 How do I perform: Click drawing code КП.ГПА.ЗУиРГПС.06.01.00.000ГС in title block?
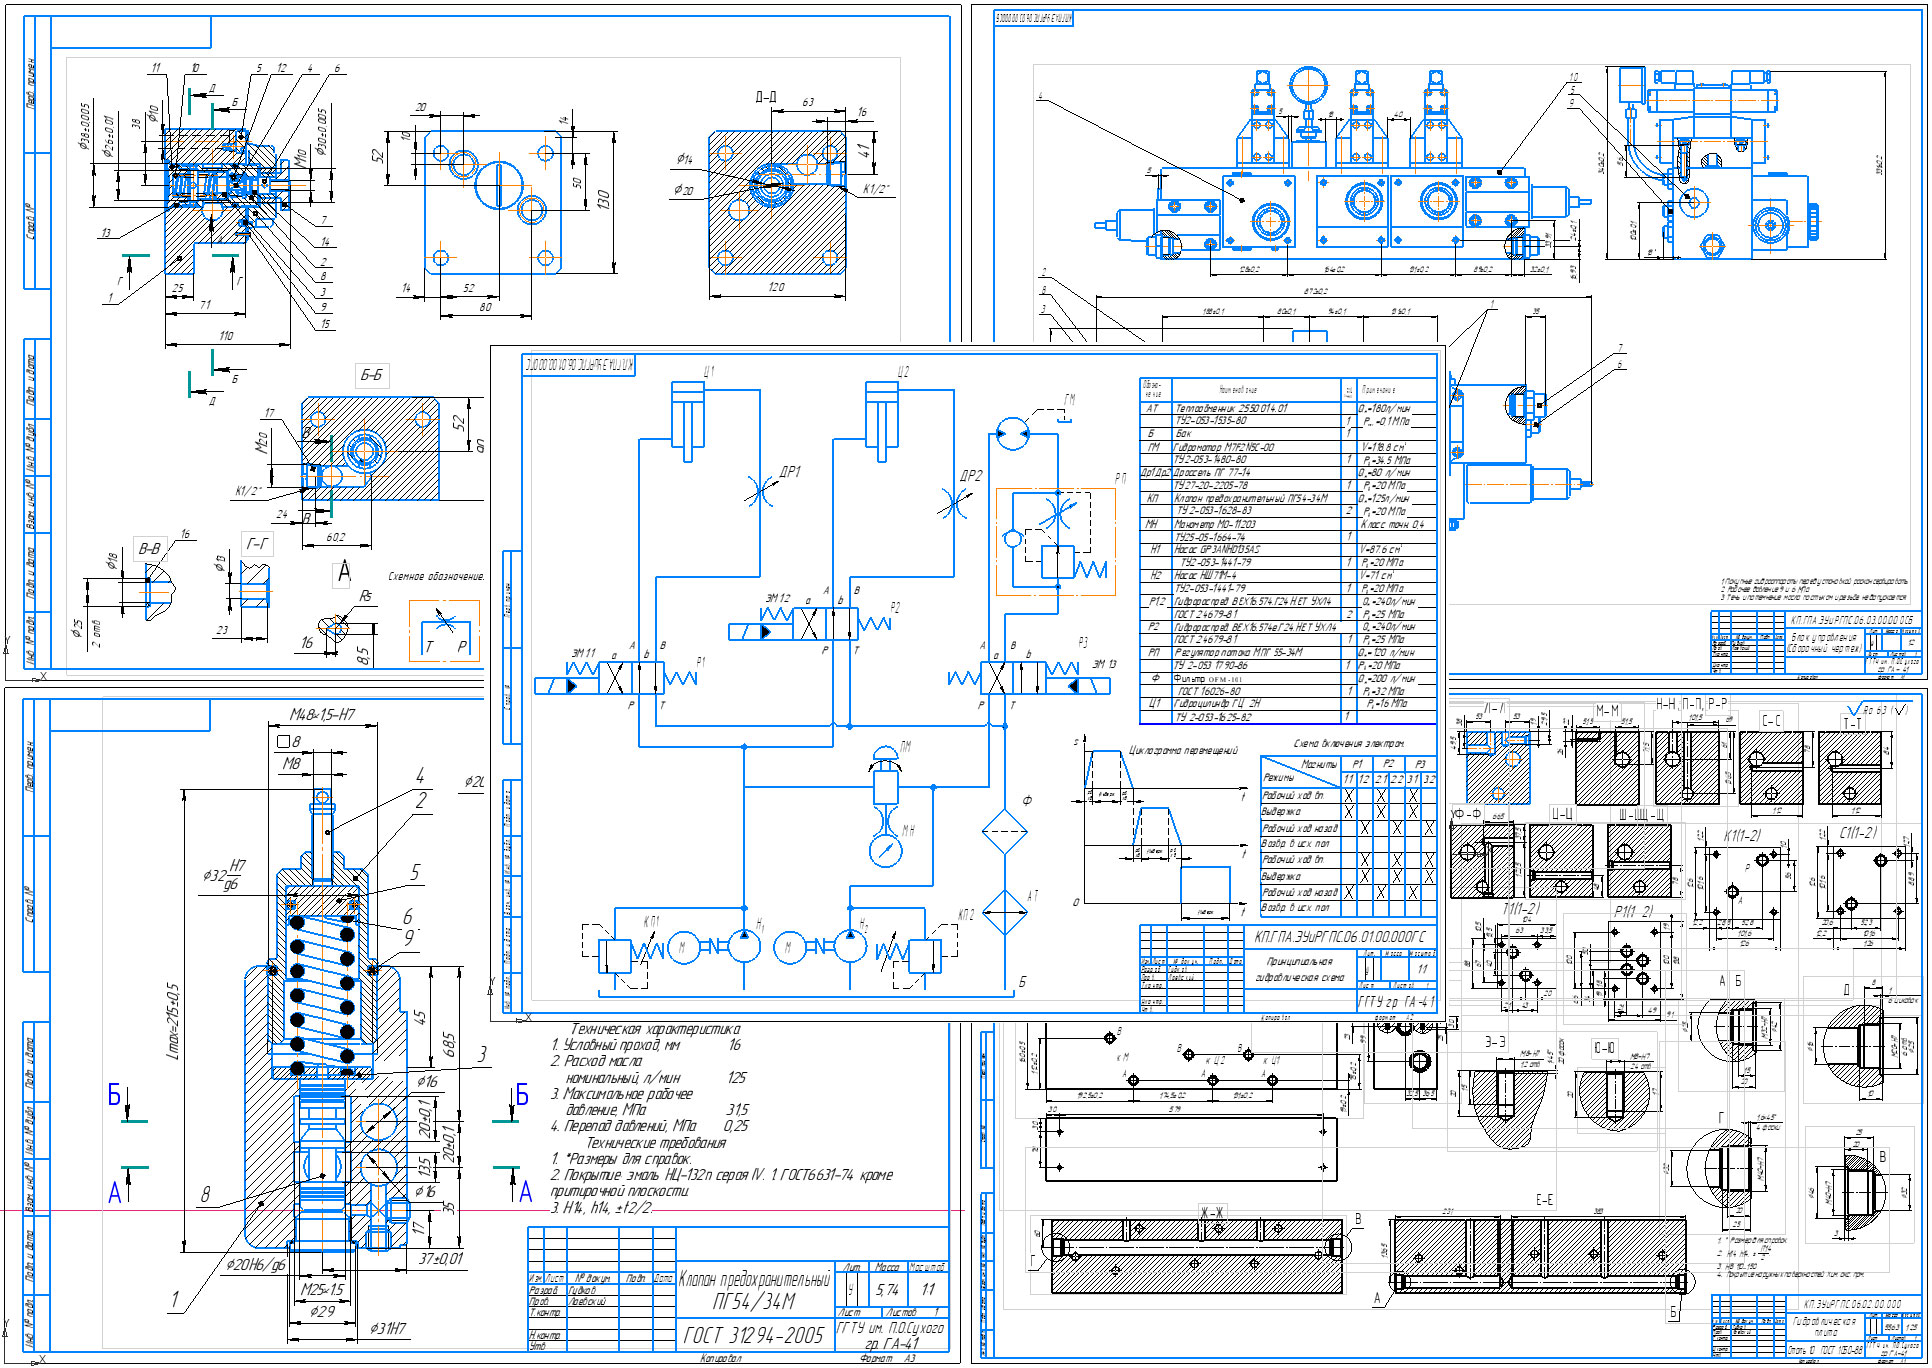[1340, 936]
